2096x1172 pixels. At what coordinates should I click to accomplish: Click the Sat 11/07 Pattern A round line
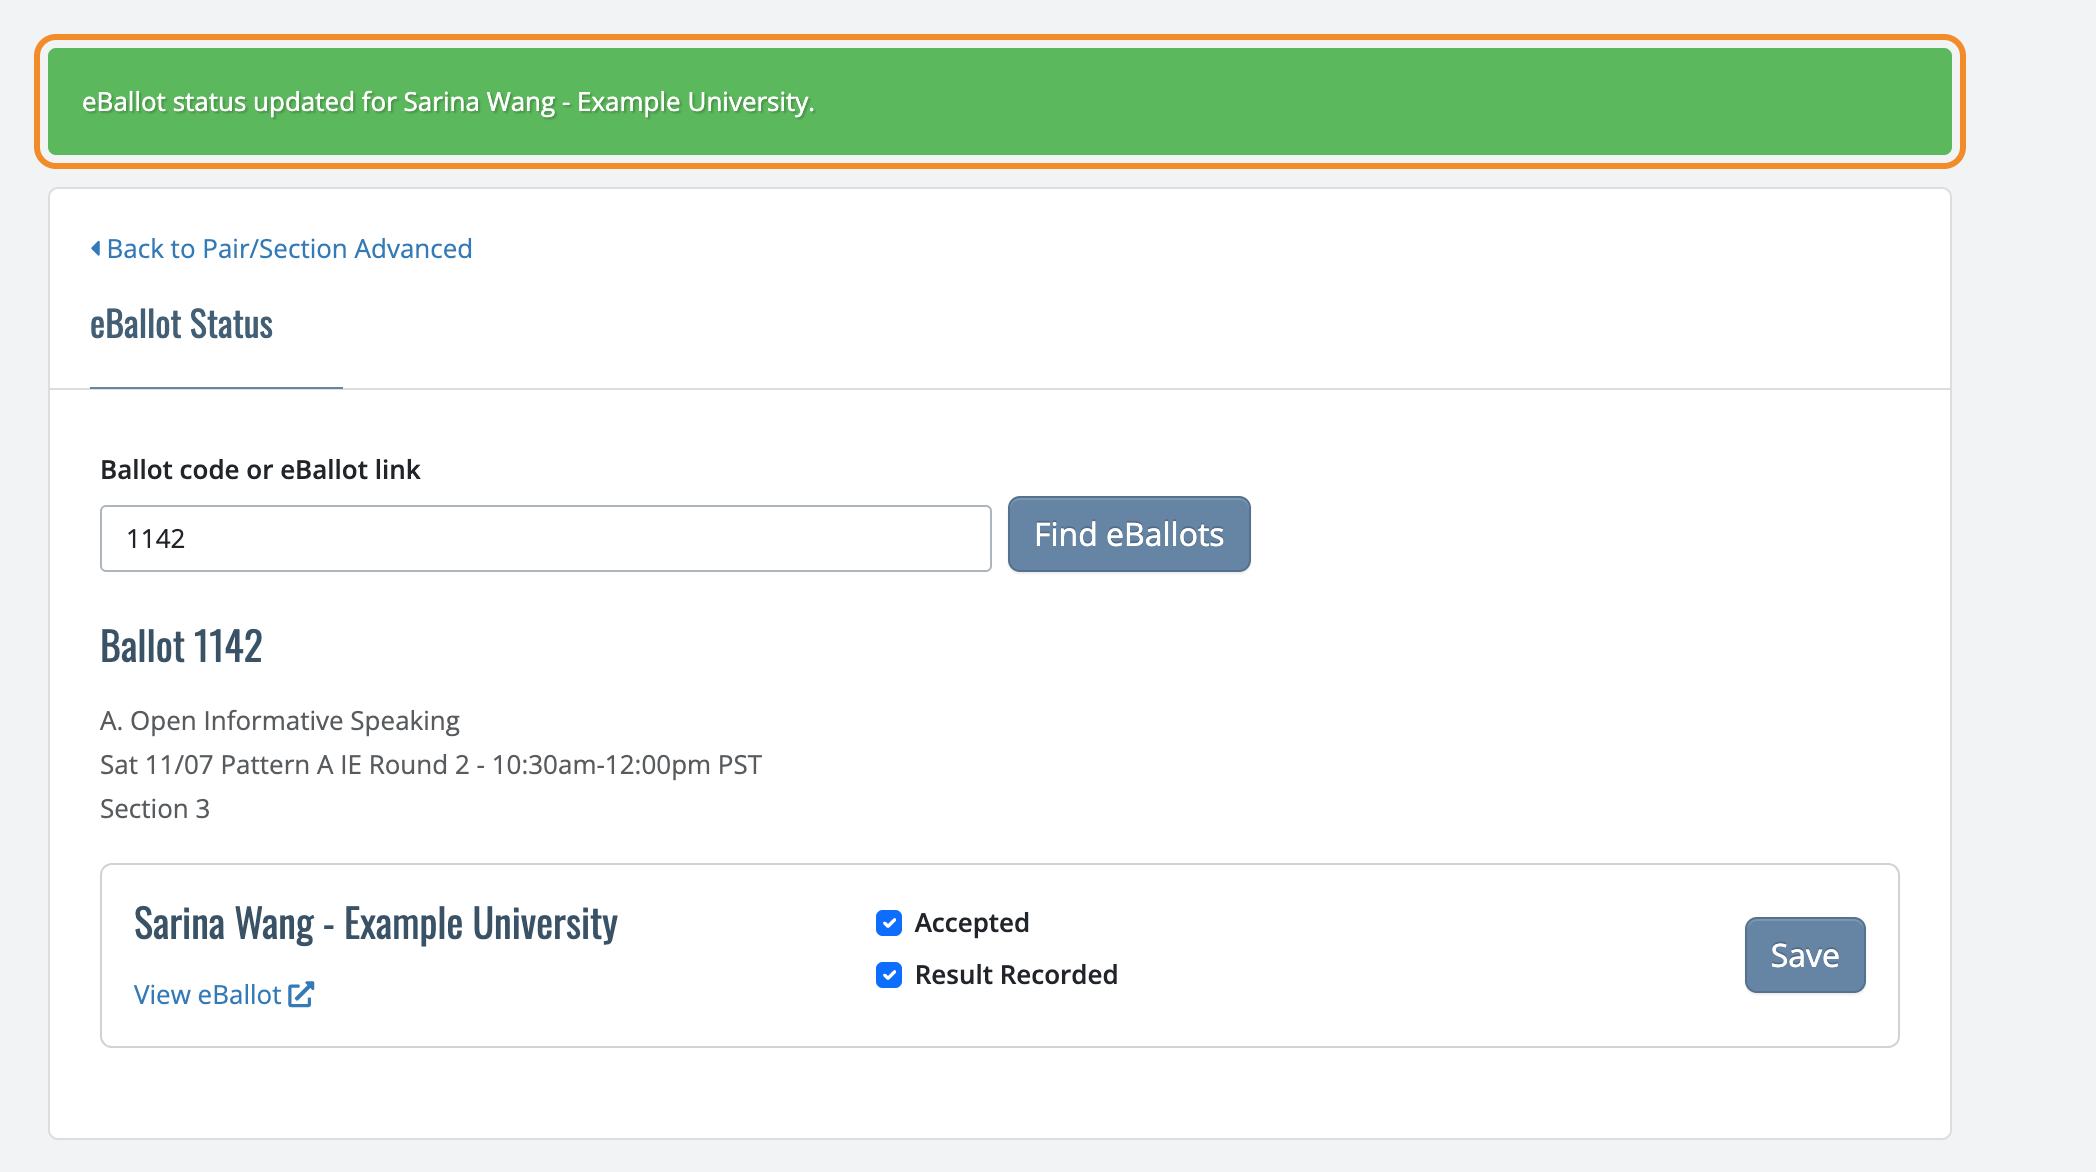[x=431, y=764]
